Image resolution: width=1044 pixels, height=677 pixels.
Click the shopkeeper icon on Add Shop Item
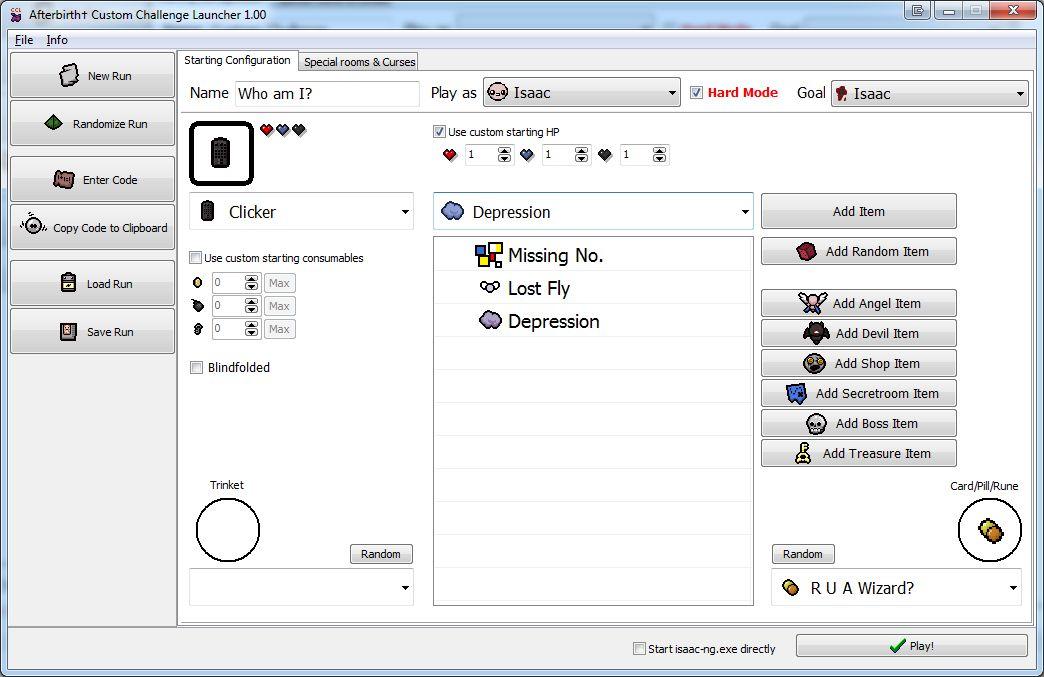point(814,363)
